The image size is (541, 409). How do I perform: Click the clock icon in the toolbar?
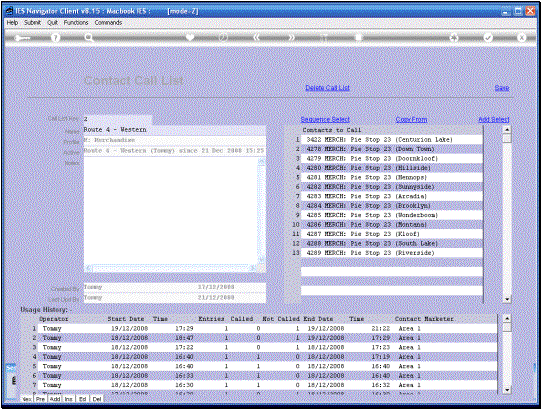tap(223, 37)
